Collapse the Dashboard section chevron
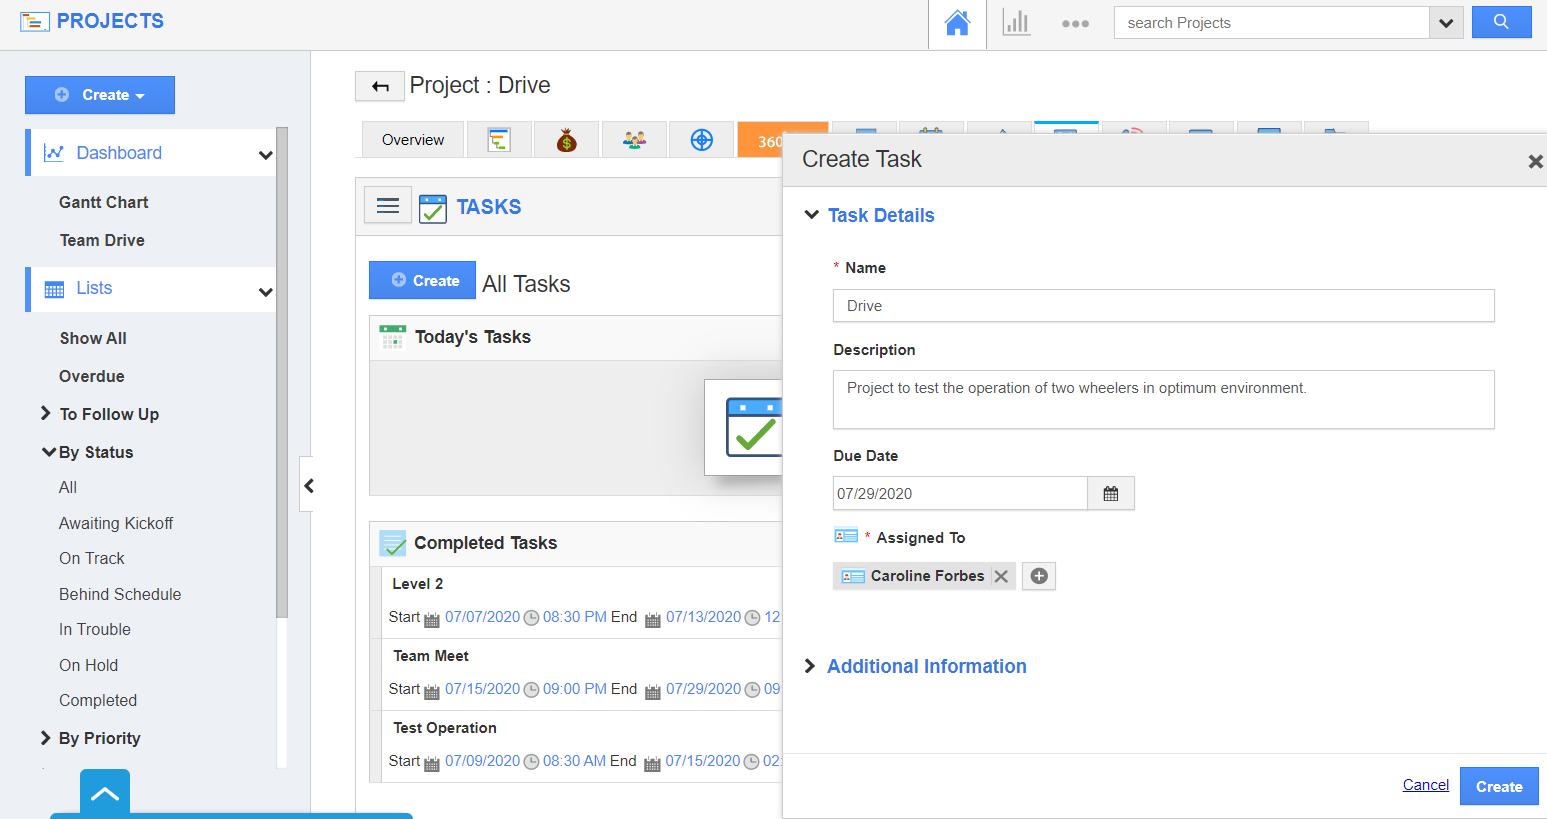This screenshot has height=819, width=1547. pos(265,155)
